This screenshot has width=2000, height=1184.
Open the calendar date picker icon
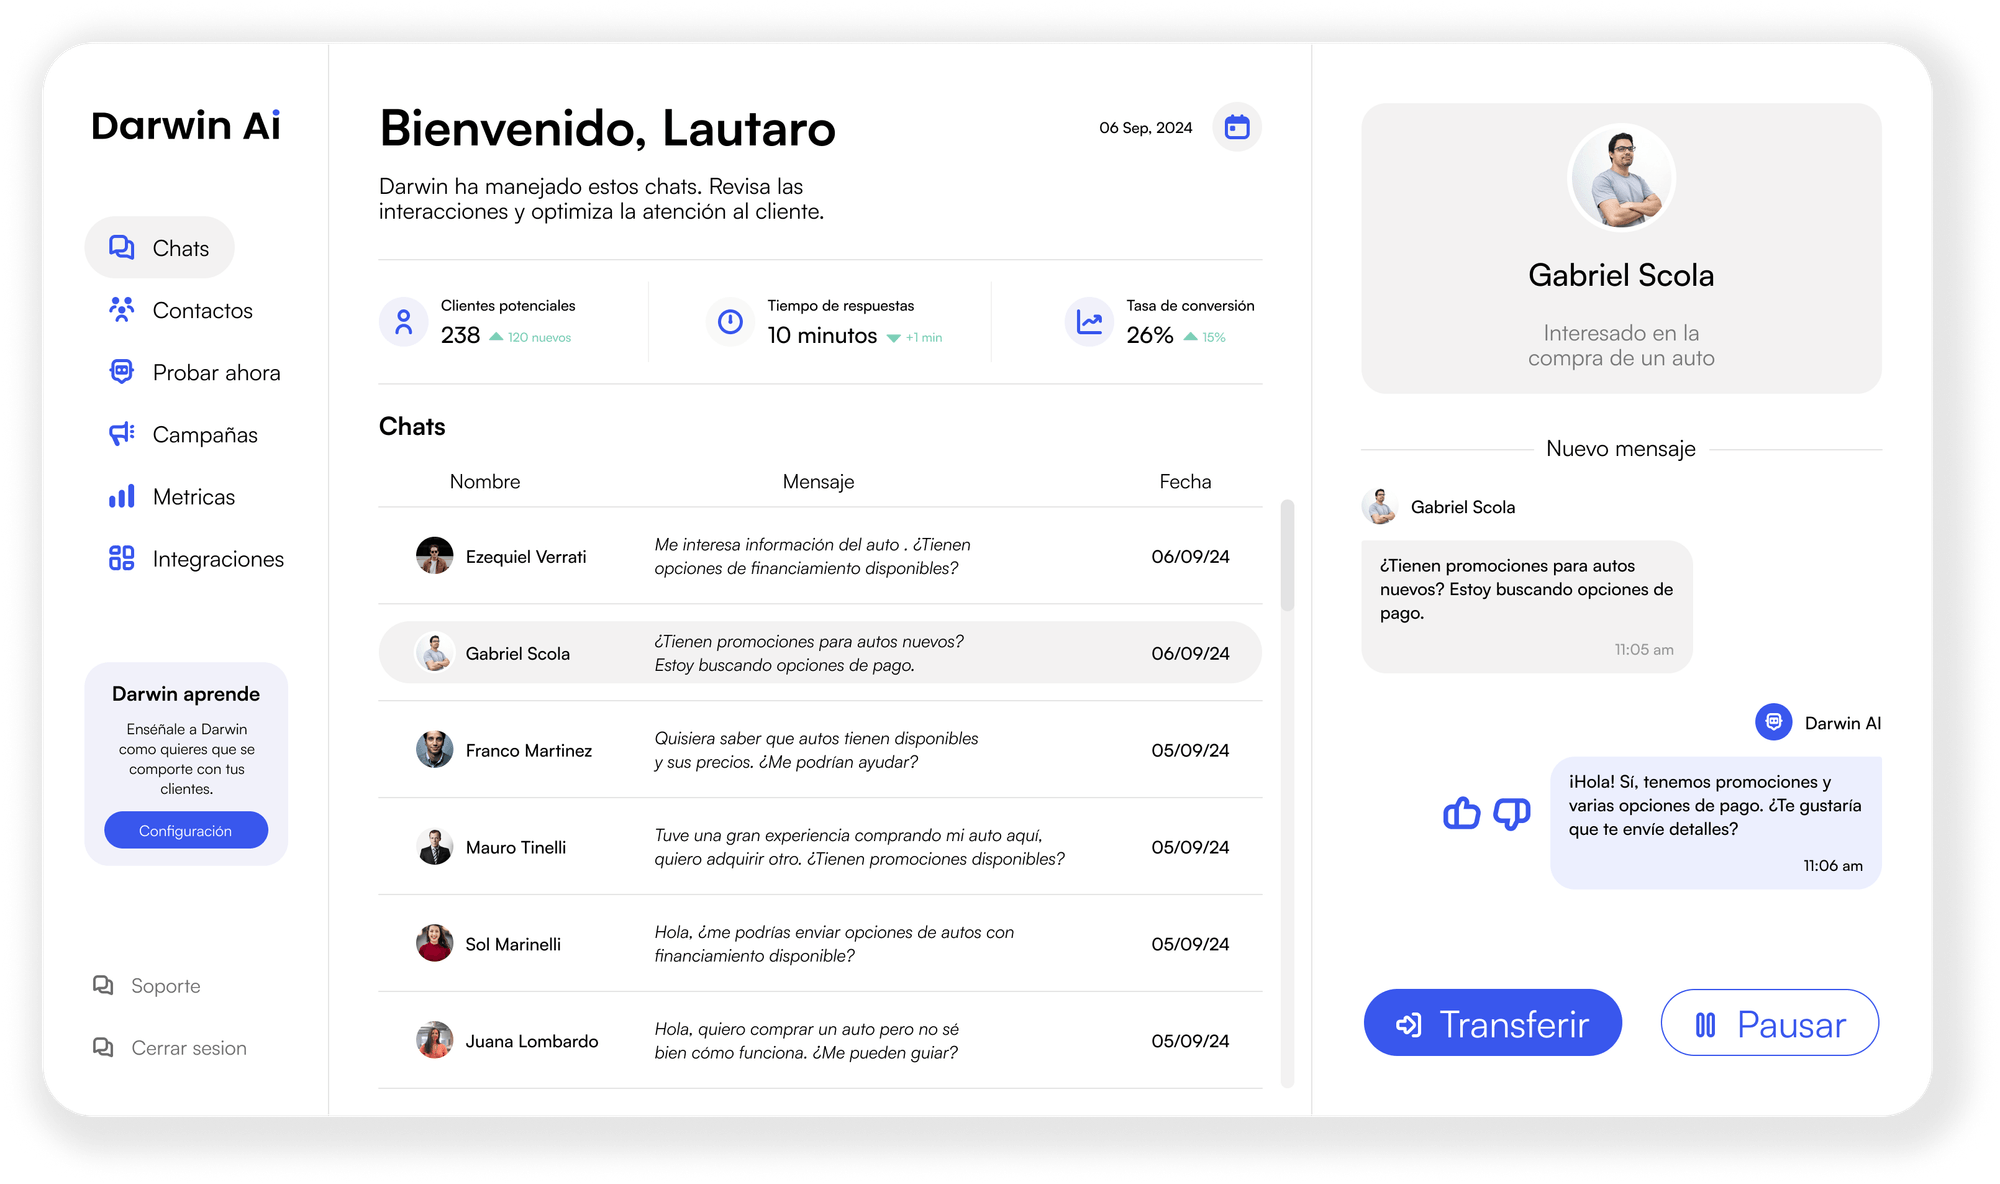point(1237,127)
